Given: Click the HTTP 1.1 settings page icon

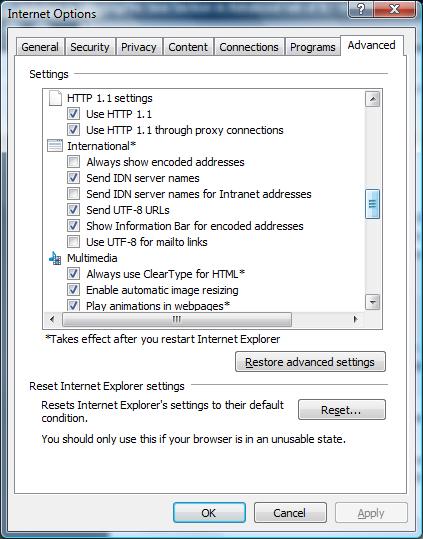Looking at the screenshot, I should tap(55, 98).
